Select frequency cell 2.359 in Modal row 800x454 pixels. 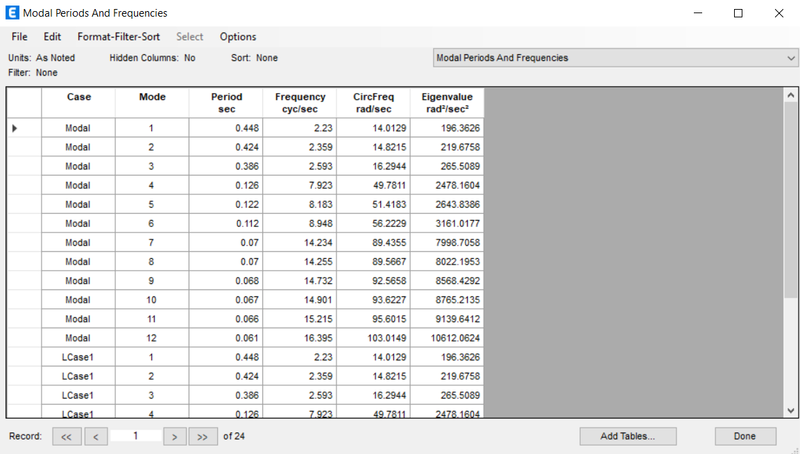coord(300,147)
